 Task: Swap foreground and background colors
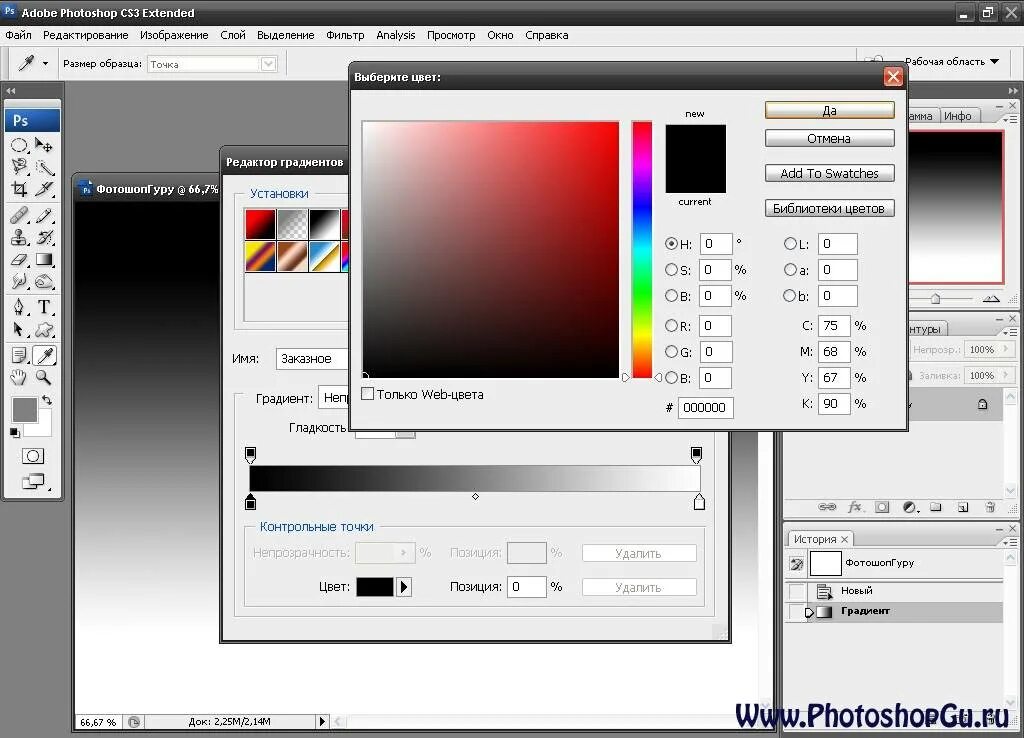47,400
